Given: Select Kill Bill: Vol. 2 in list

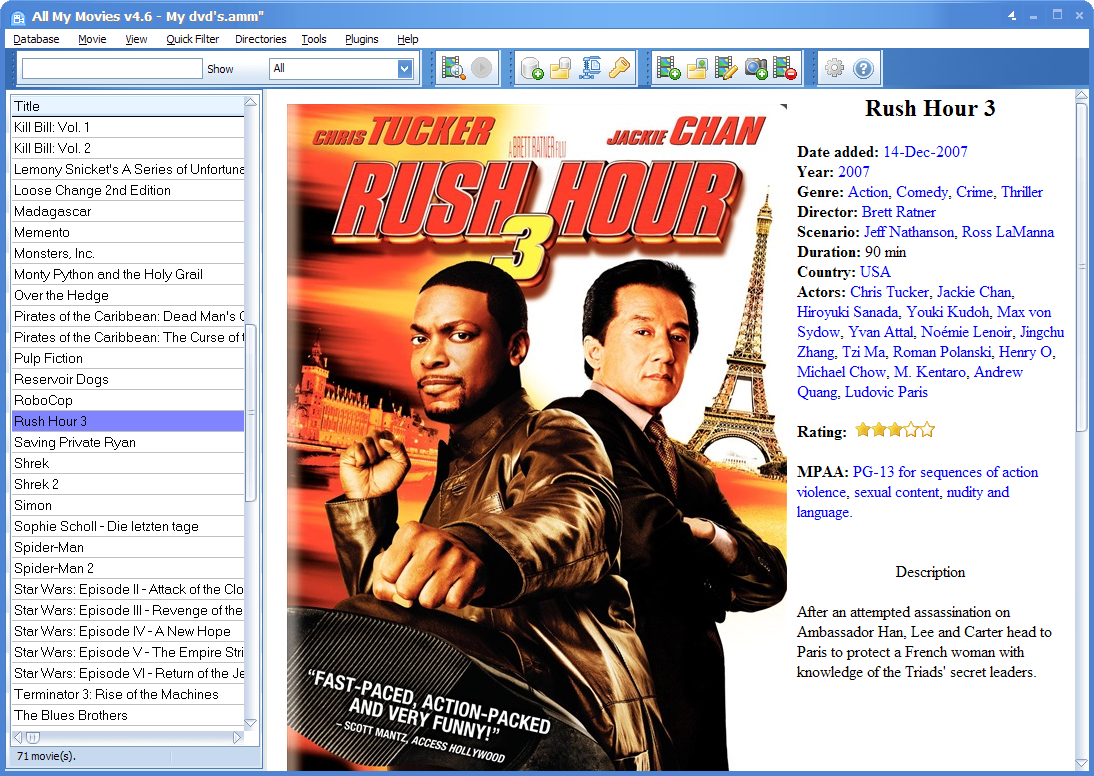Looking at the screenshot, I should click(x=128, y=148).
